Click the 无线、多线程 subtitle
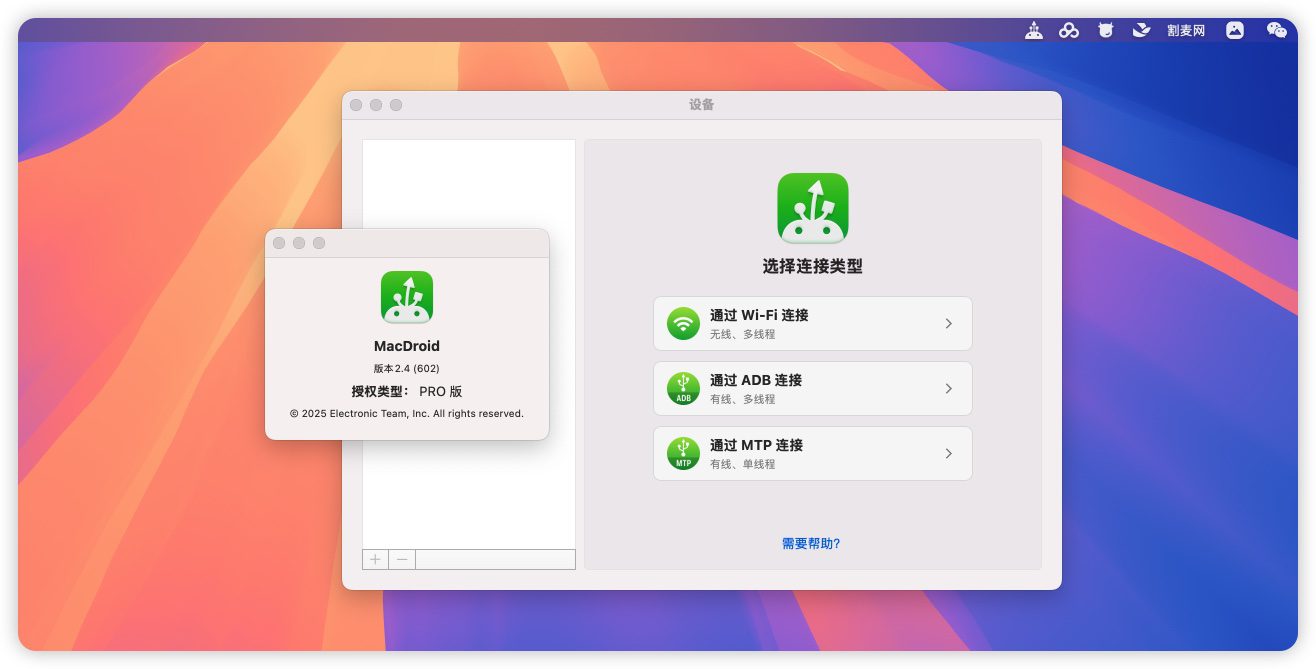 tap(743, 334)
